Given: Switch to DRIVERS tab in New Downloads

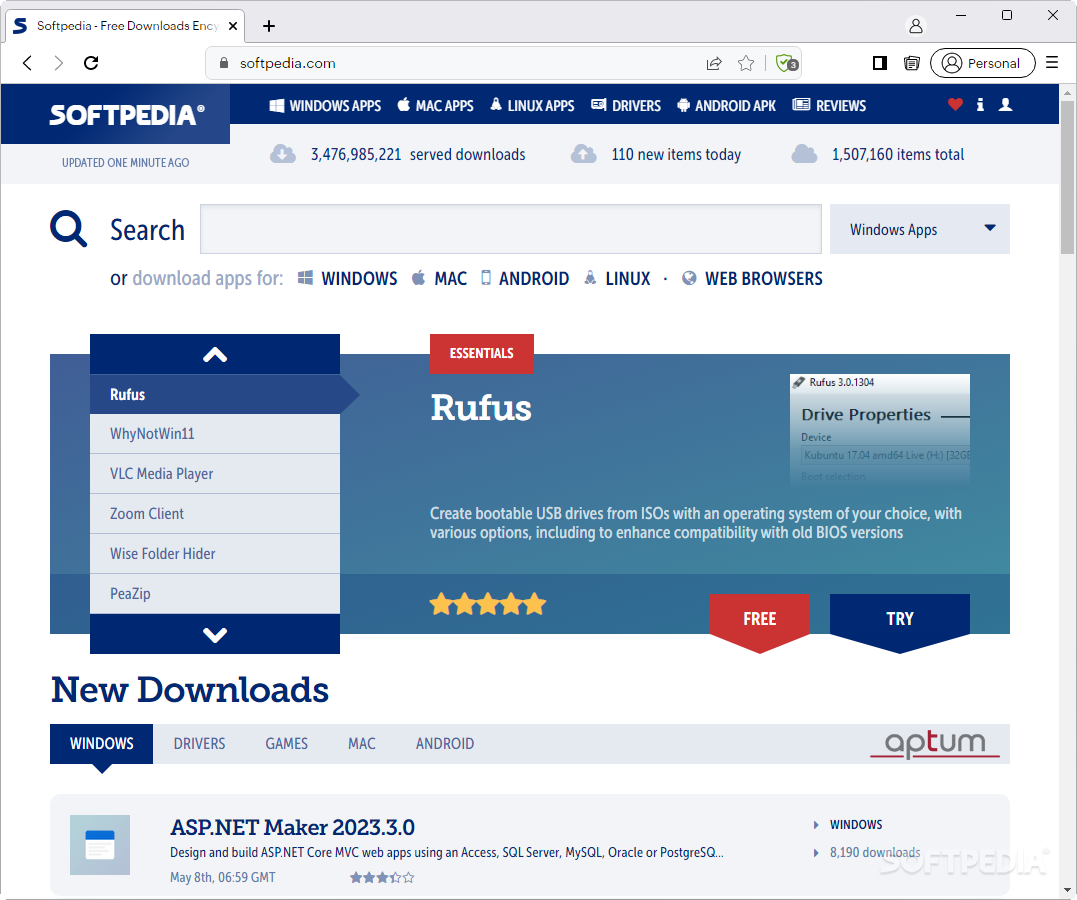Looking at the screenshot, I should pos(199,744).
